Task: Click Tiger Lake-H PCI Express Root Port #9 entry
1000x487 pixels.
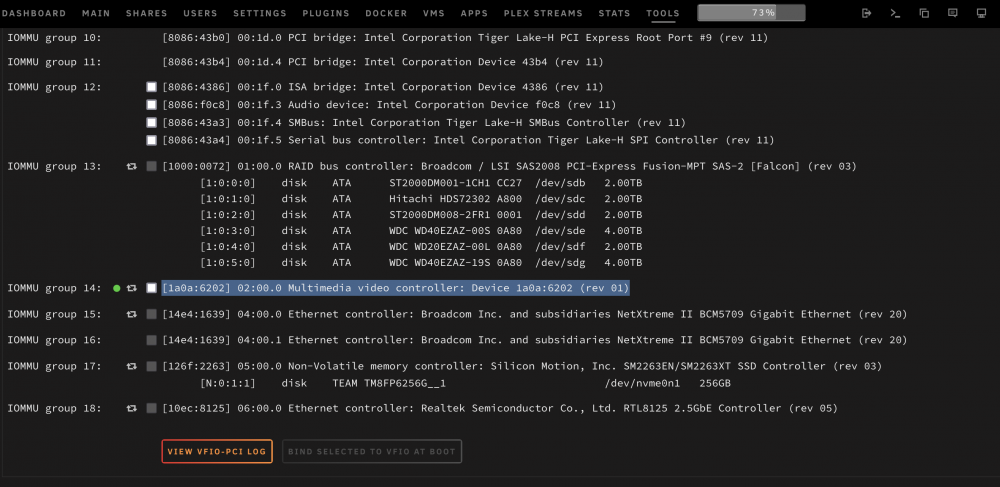Action: [x=465, y=38]
